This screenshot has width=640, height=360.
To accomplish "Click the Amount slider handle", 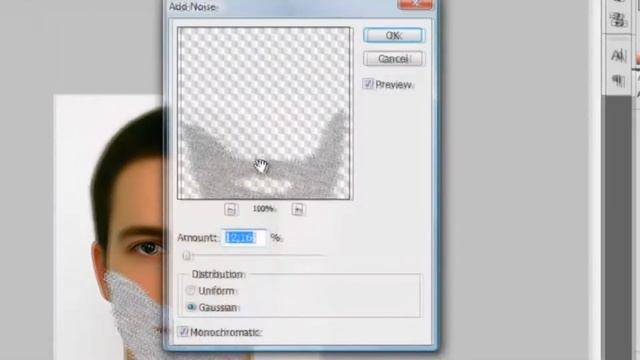I will (187, 256).
